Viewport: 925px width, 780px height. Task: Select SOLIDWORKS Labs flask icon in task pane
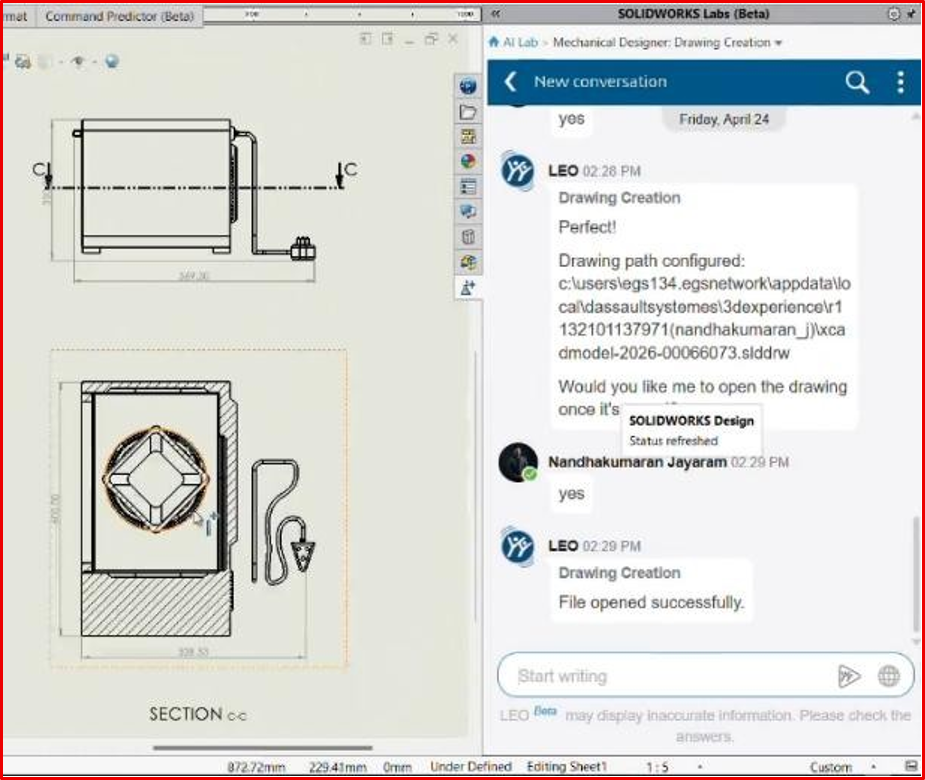coord(468,288)
